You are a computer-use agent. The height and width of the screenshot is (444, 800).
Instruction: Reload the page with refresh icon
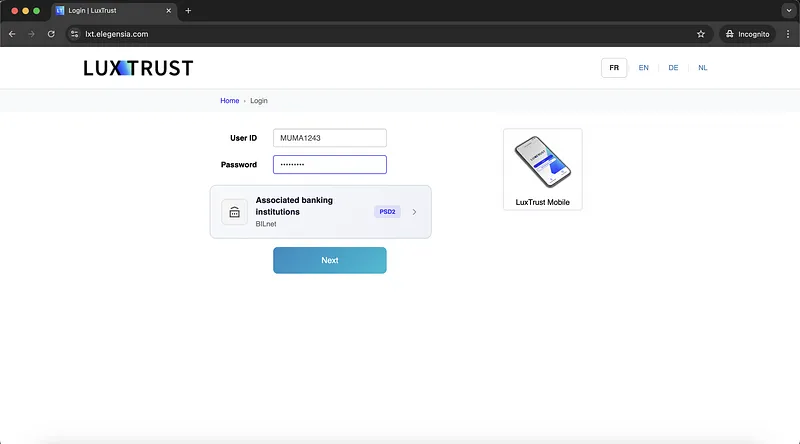tap(51, 34)
